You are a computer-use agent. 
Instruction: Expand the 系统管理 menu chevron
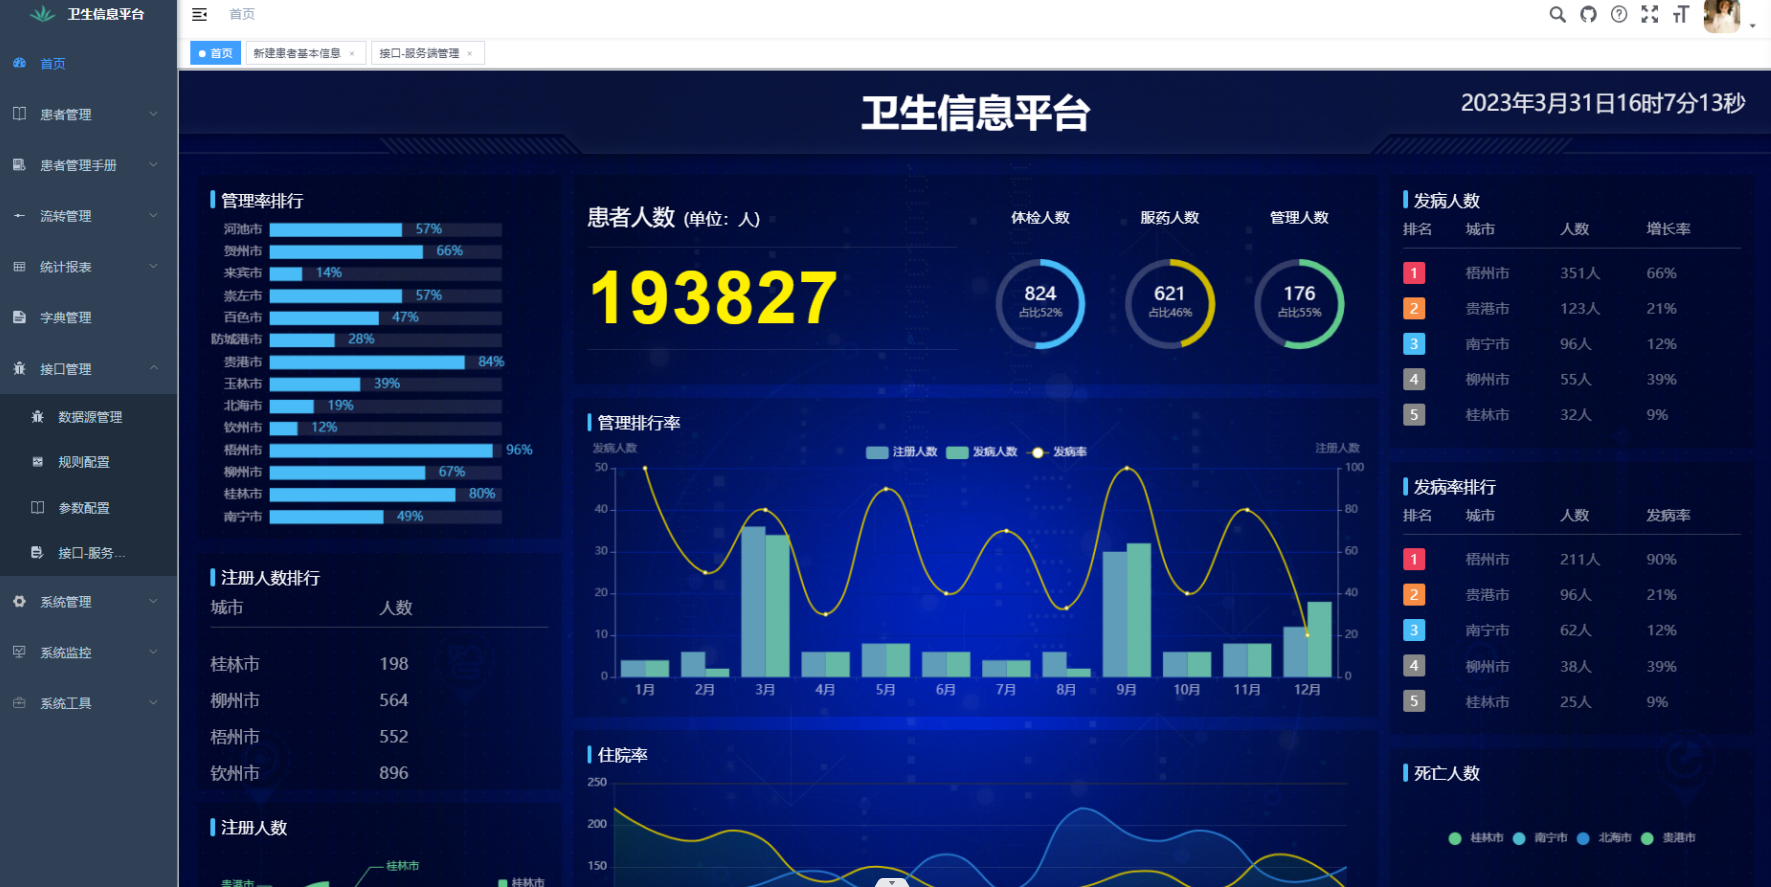[x=153, y=601]
